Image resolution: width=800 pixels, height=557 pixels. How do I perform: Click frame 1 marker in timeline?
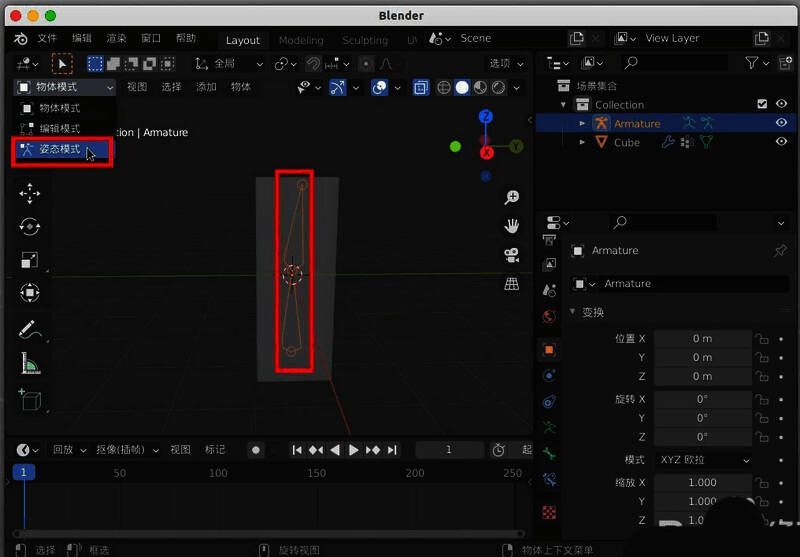23,472
